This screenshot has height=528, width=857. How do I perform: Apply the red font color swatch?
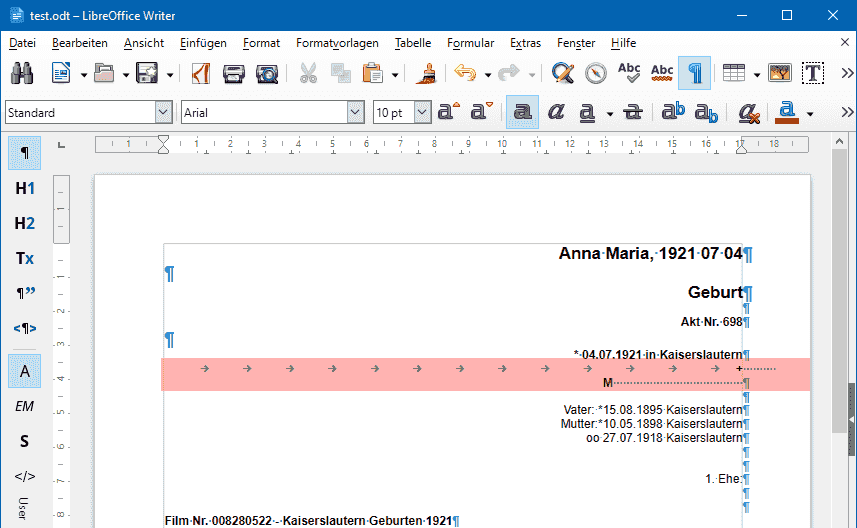tap(786, 113)
